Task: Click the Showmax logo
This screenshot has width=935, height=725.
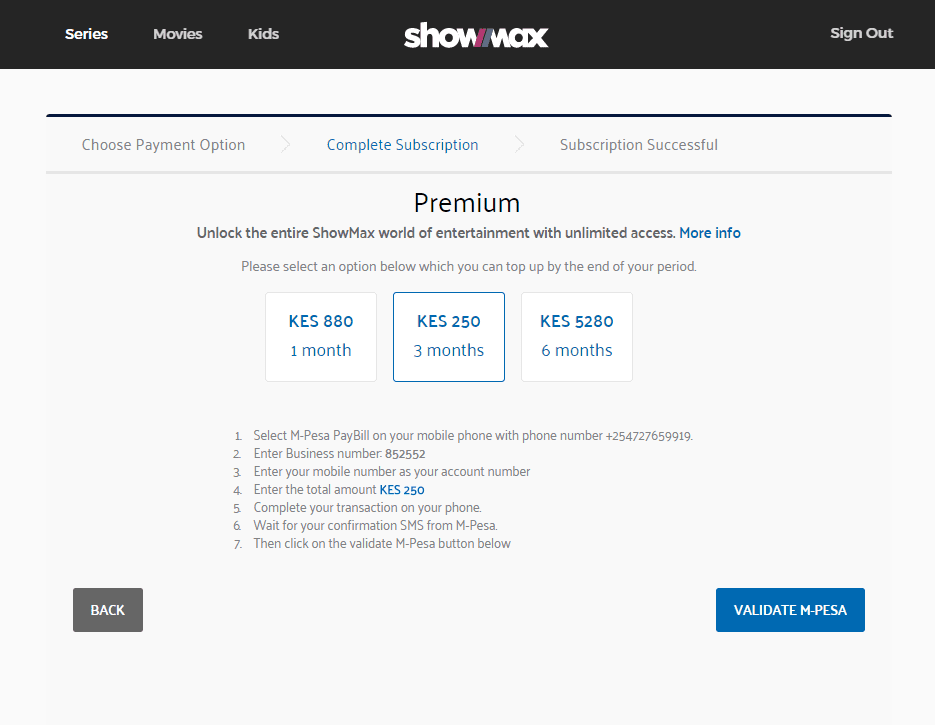Action: pos(476,35)
